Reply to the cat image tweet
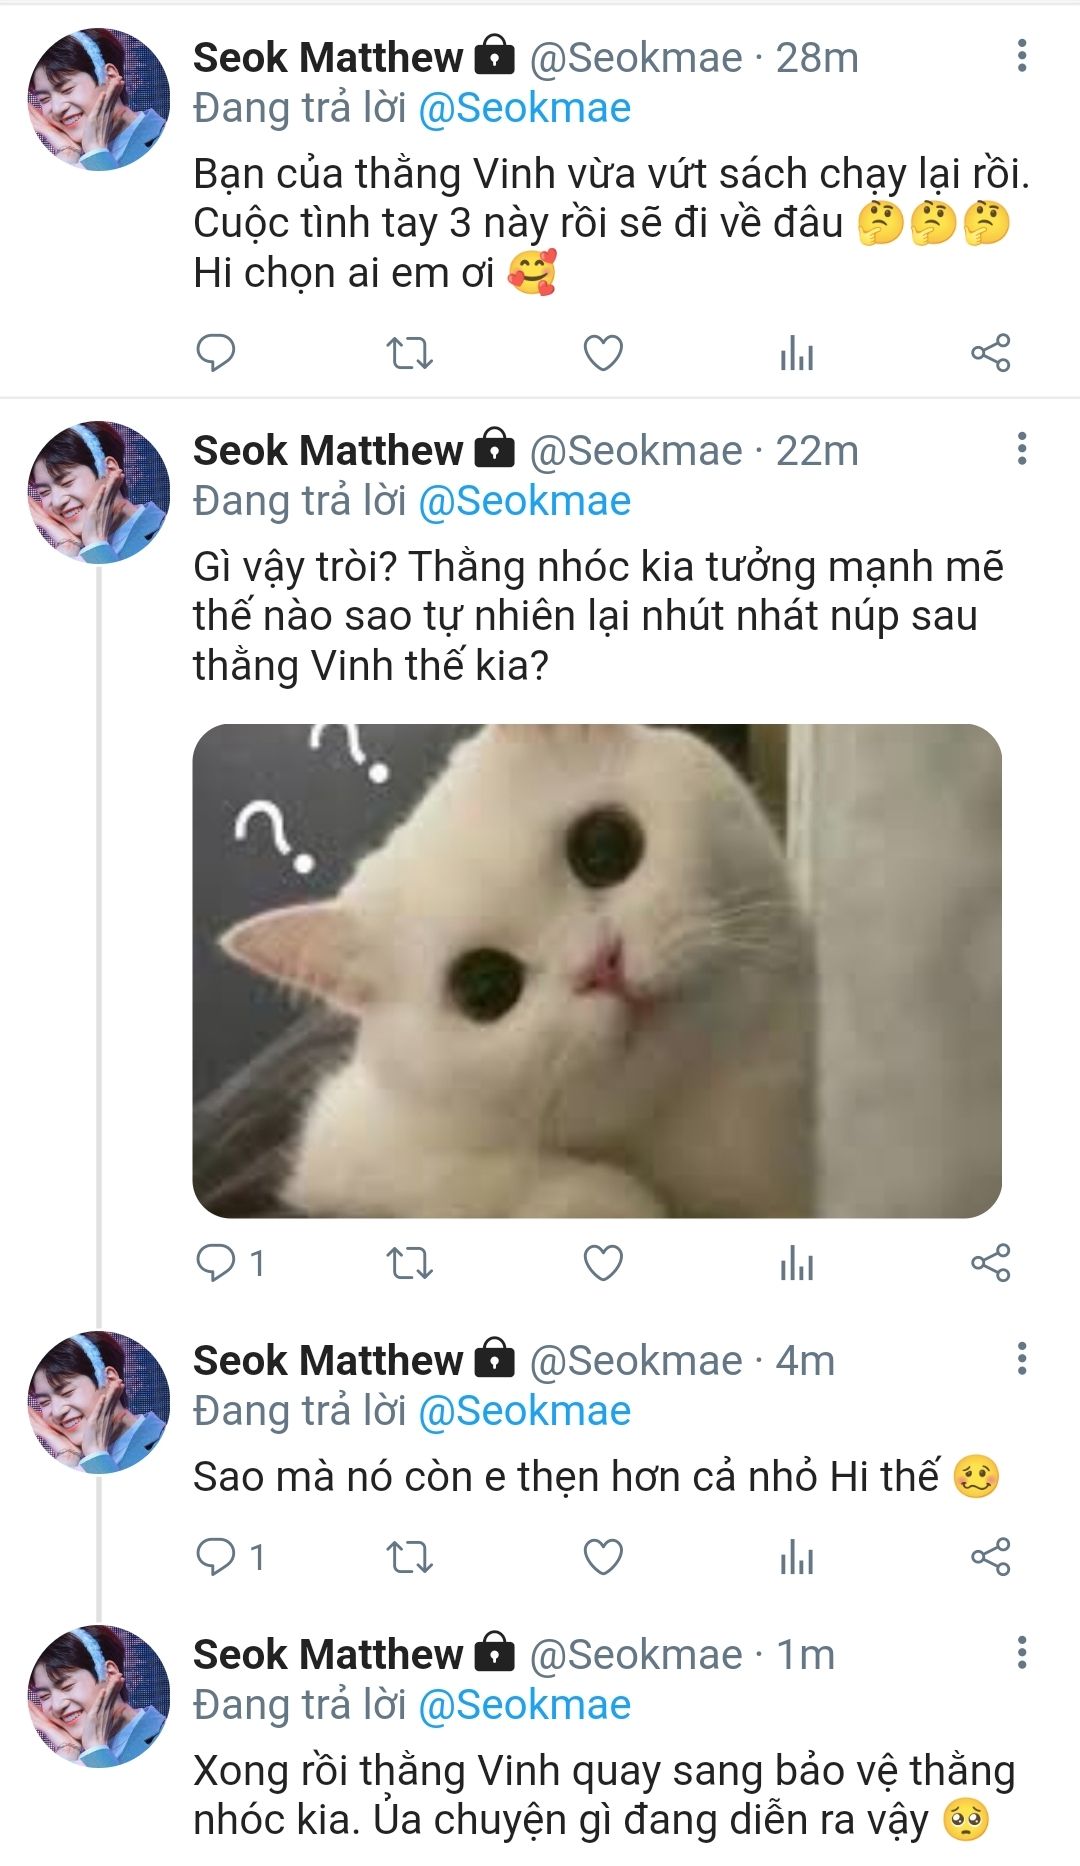The image size is (1080, 1866). [x=215, y=1263]
